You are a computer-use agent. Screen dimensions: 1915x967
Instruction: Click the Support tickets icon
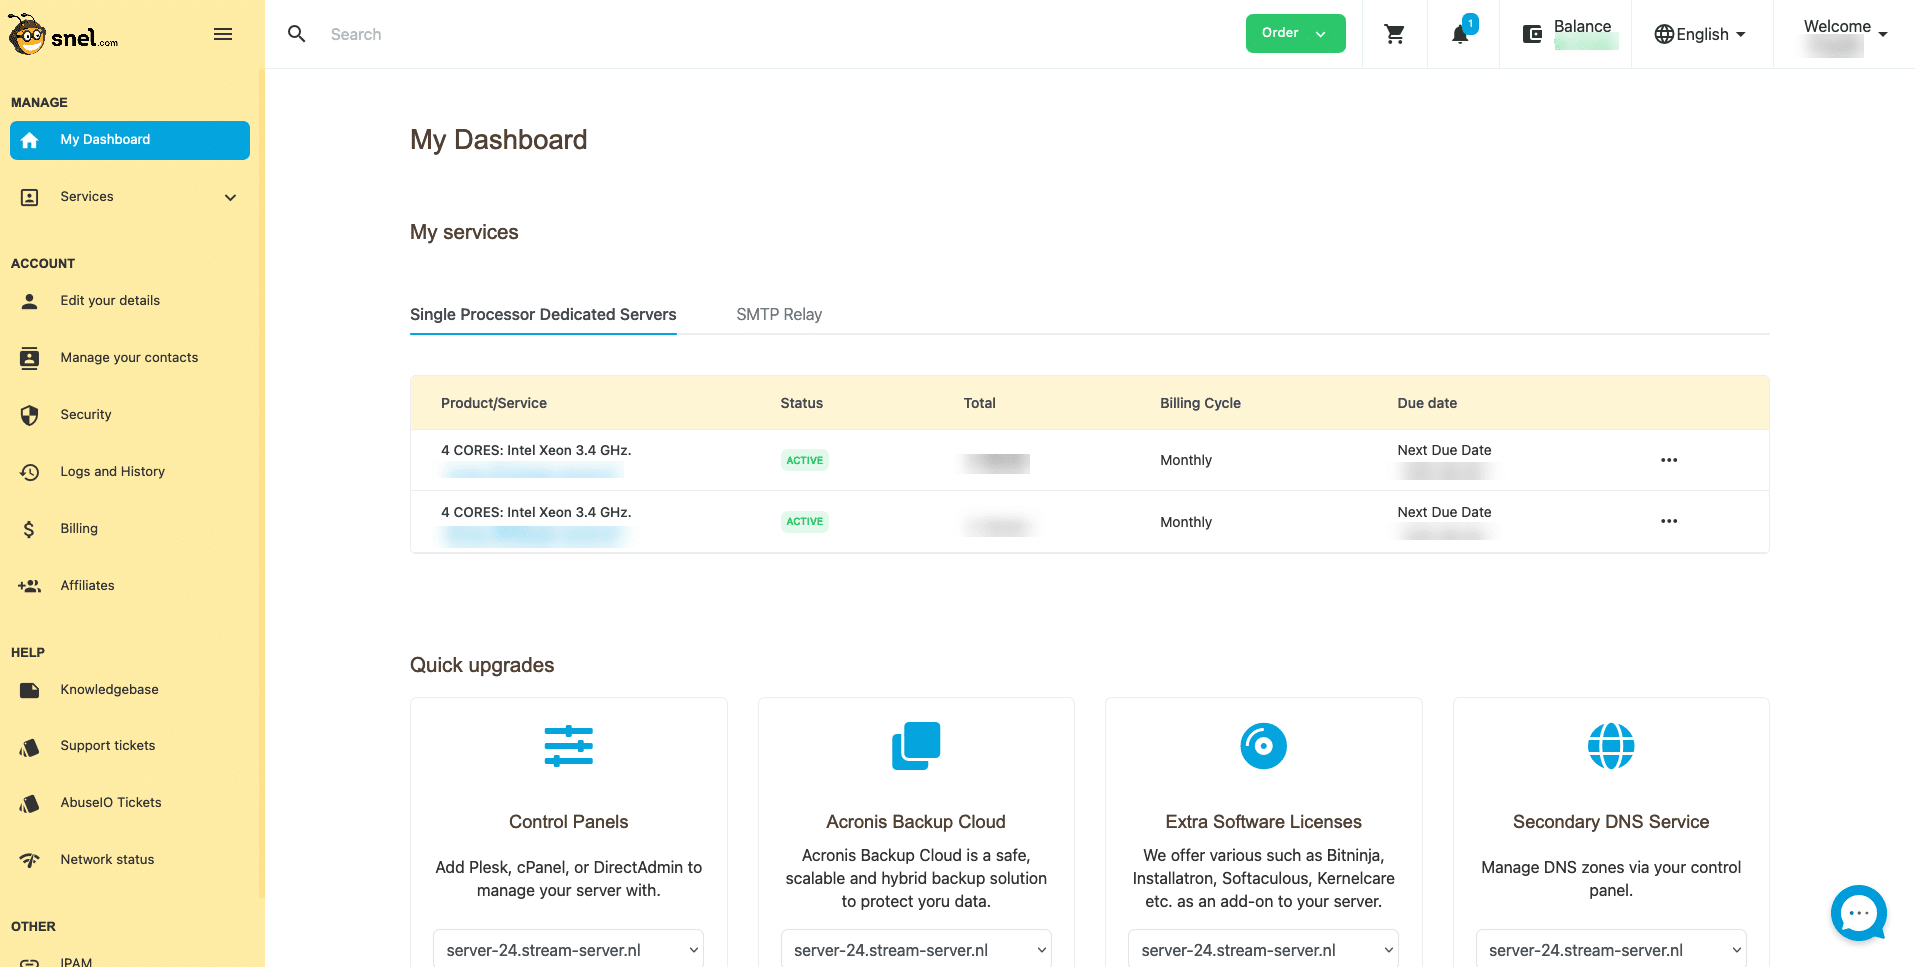pyautogui.click(x=30, y=747)
